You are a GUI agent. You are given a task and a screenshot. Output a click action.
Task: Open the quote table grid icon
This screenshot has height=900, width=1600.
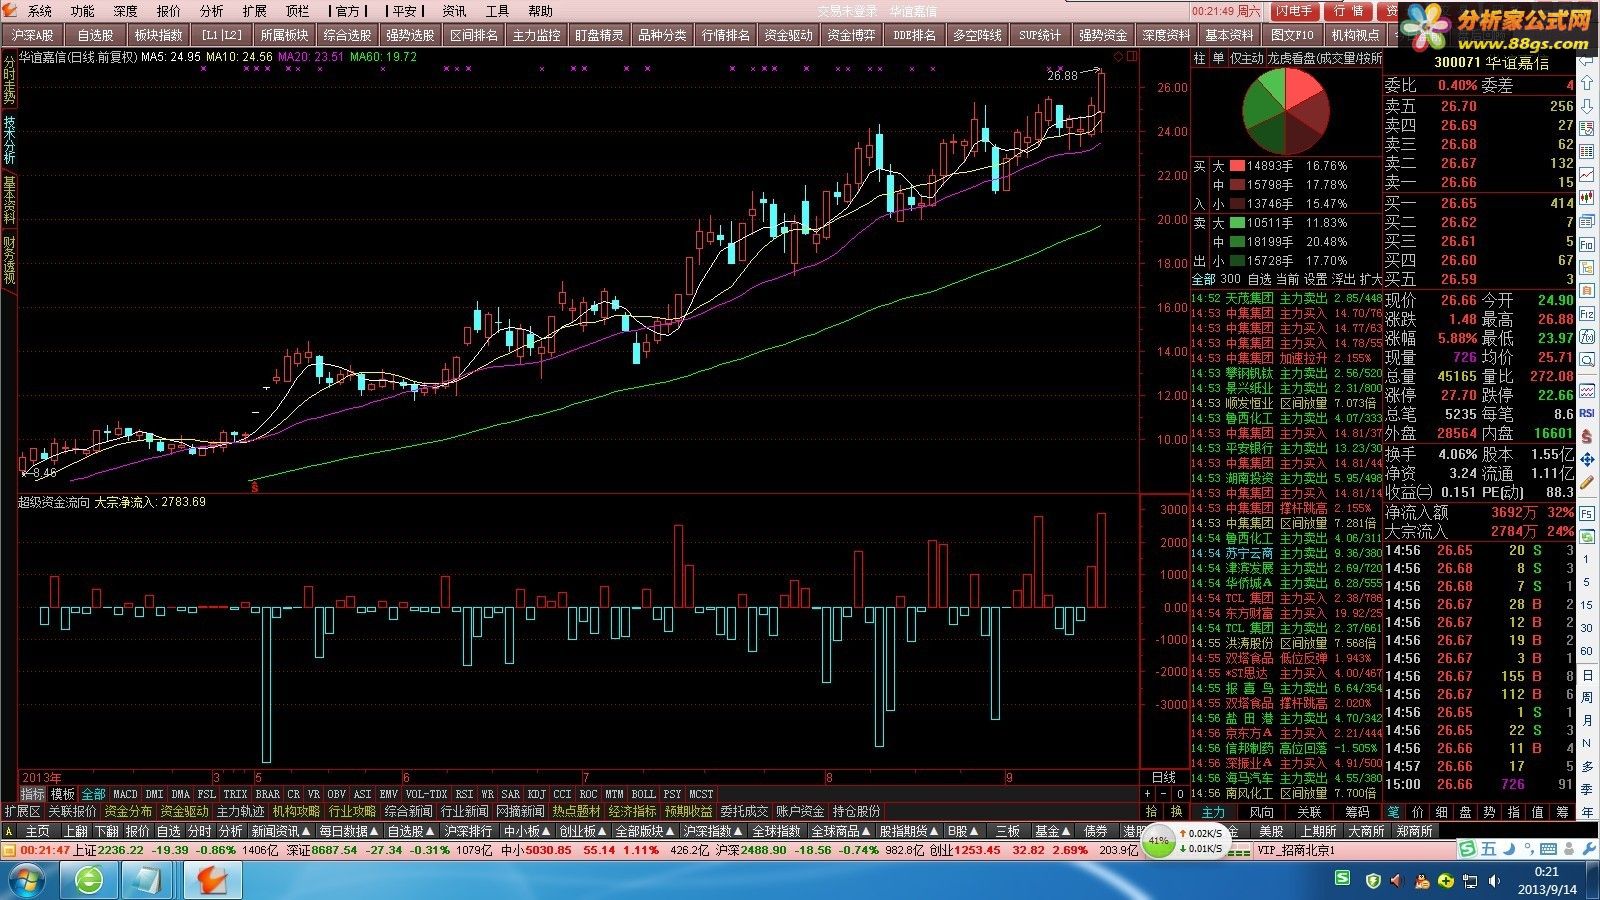[1587, 151]
